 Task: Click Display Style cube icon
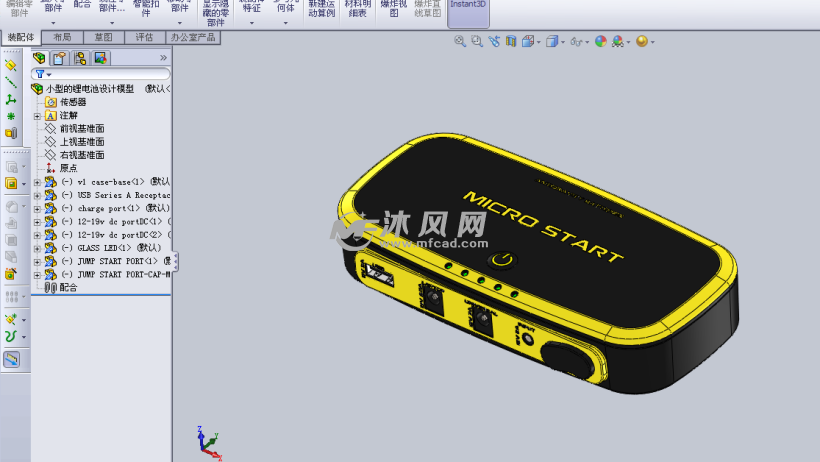(552, 41)
